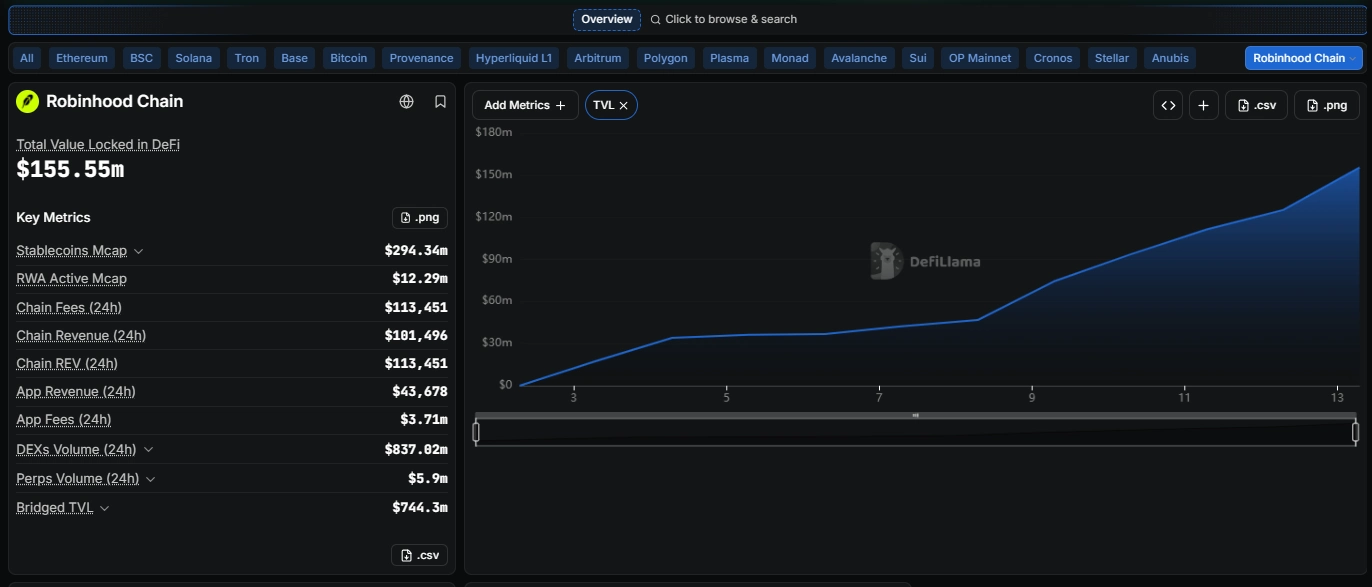Open the Robinhood Chain dropdown selector
This screenshot has height=587, width=1372.
click(1304, 58)
